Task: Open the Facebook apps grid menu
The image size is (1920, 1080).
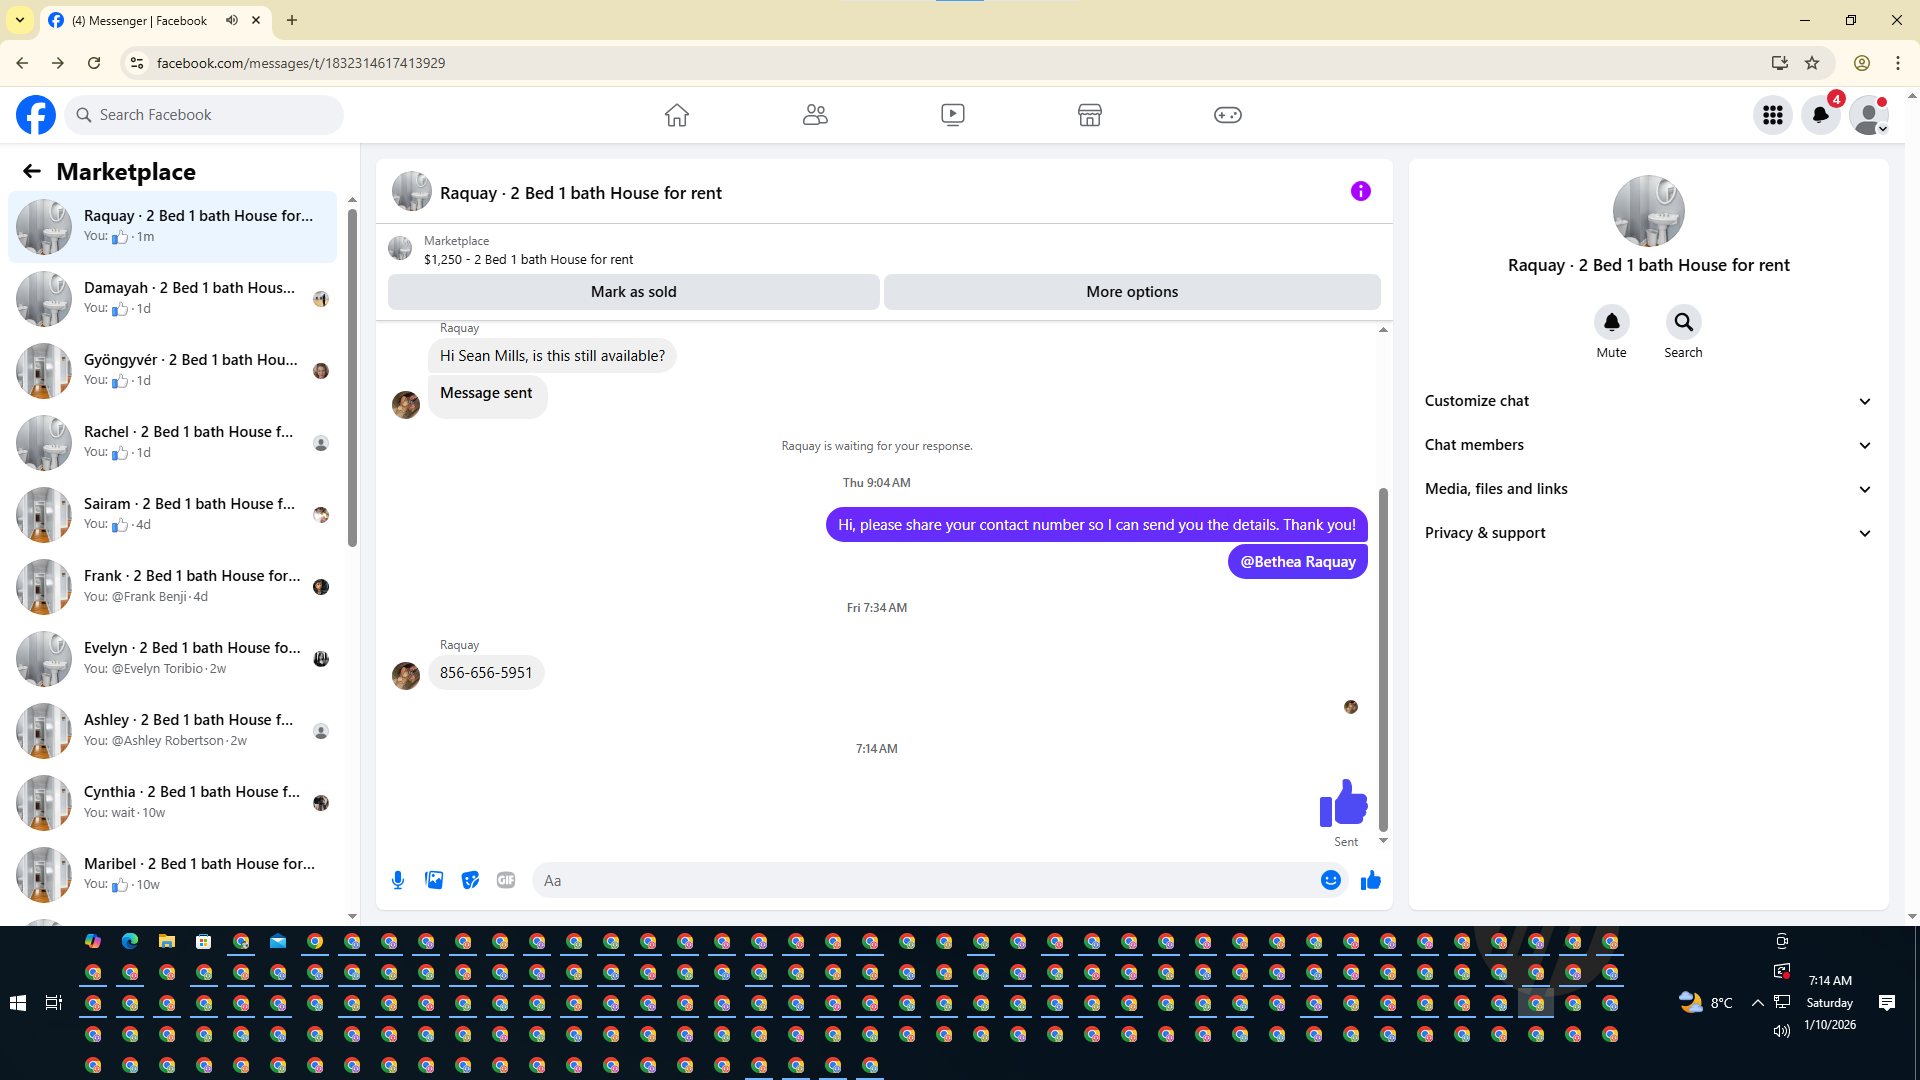Action: [1772, 115]
